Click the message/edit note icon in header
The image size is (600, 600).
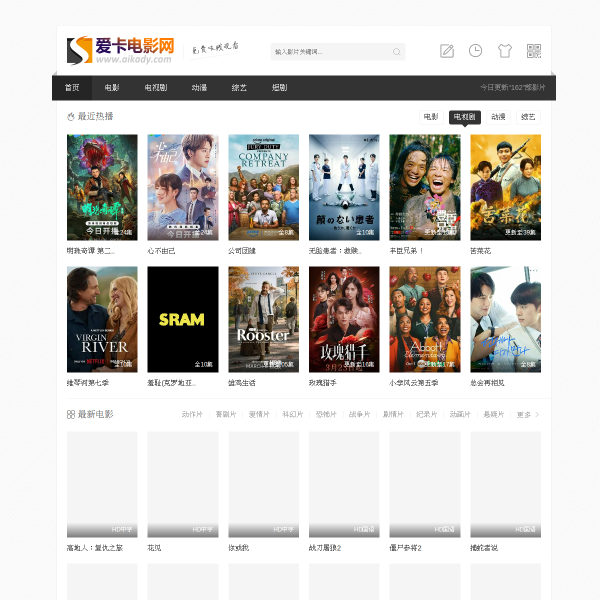pos(447,51)
